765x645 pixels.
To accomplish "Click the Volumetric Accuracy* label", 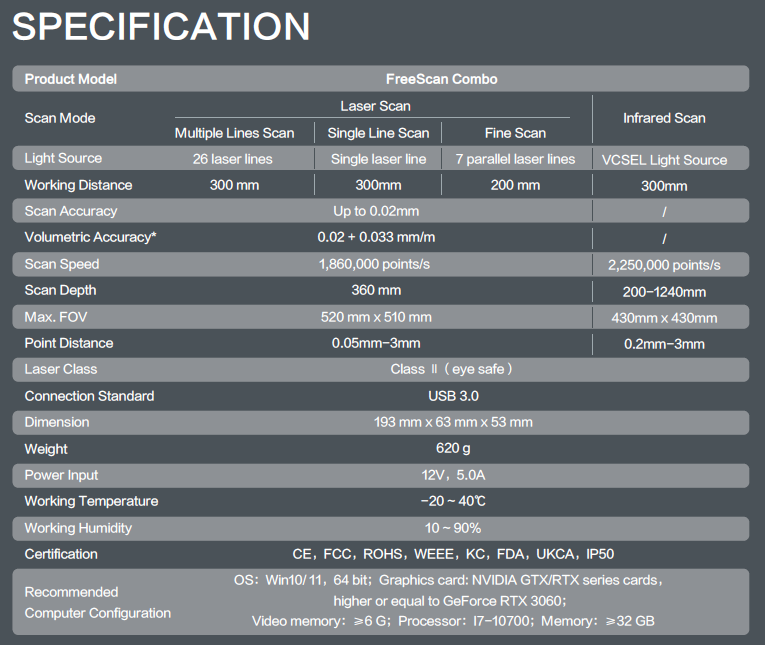I will (x=90, y=237).
